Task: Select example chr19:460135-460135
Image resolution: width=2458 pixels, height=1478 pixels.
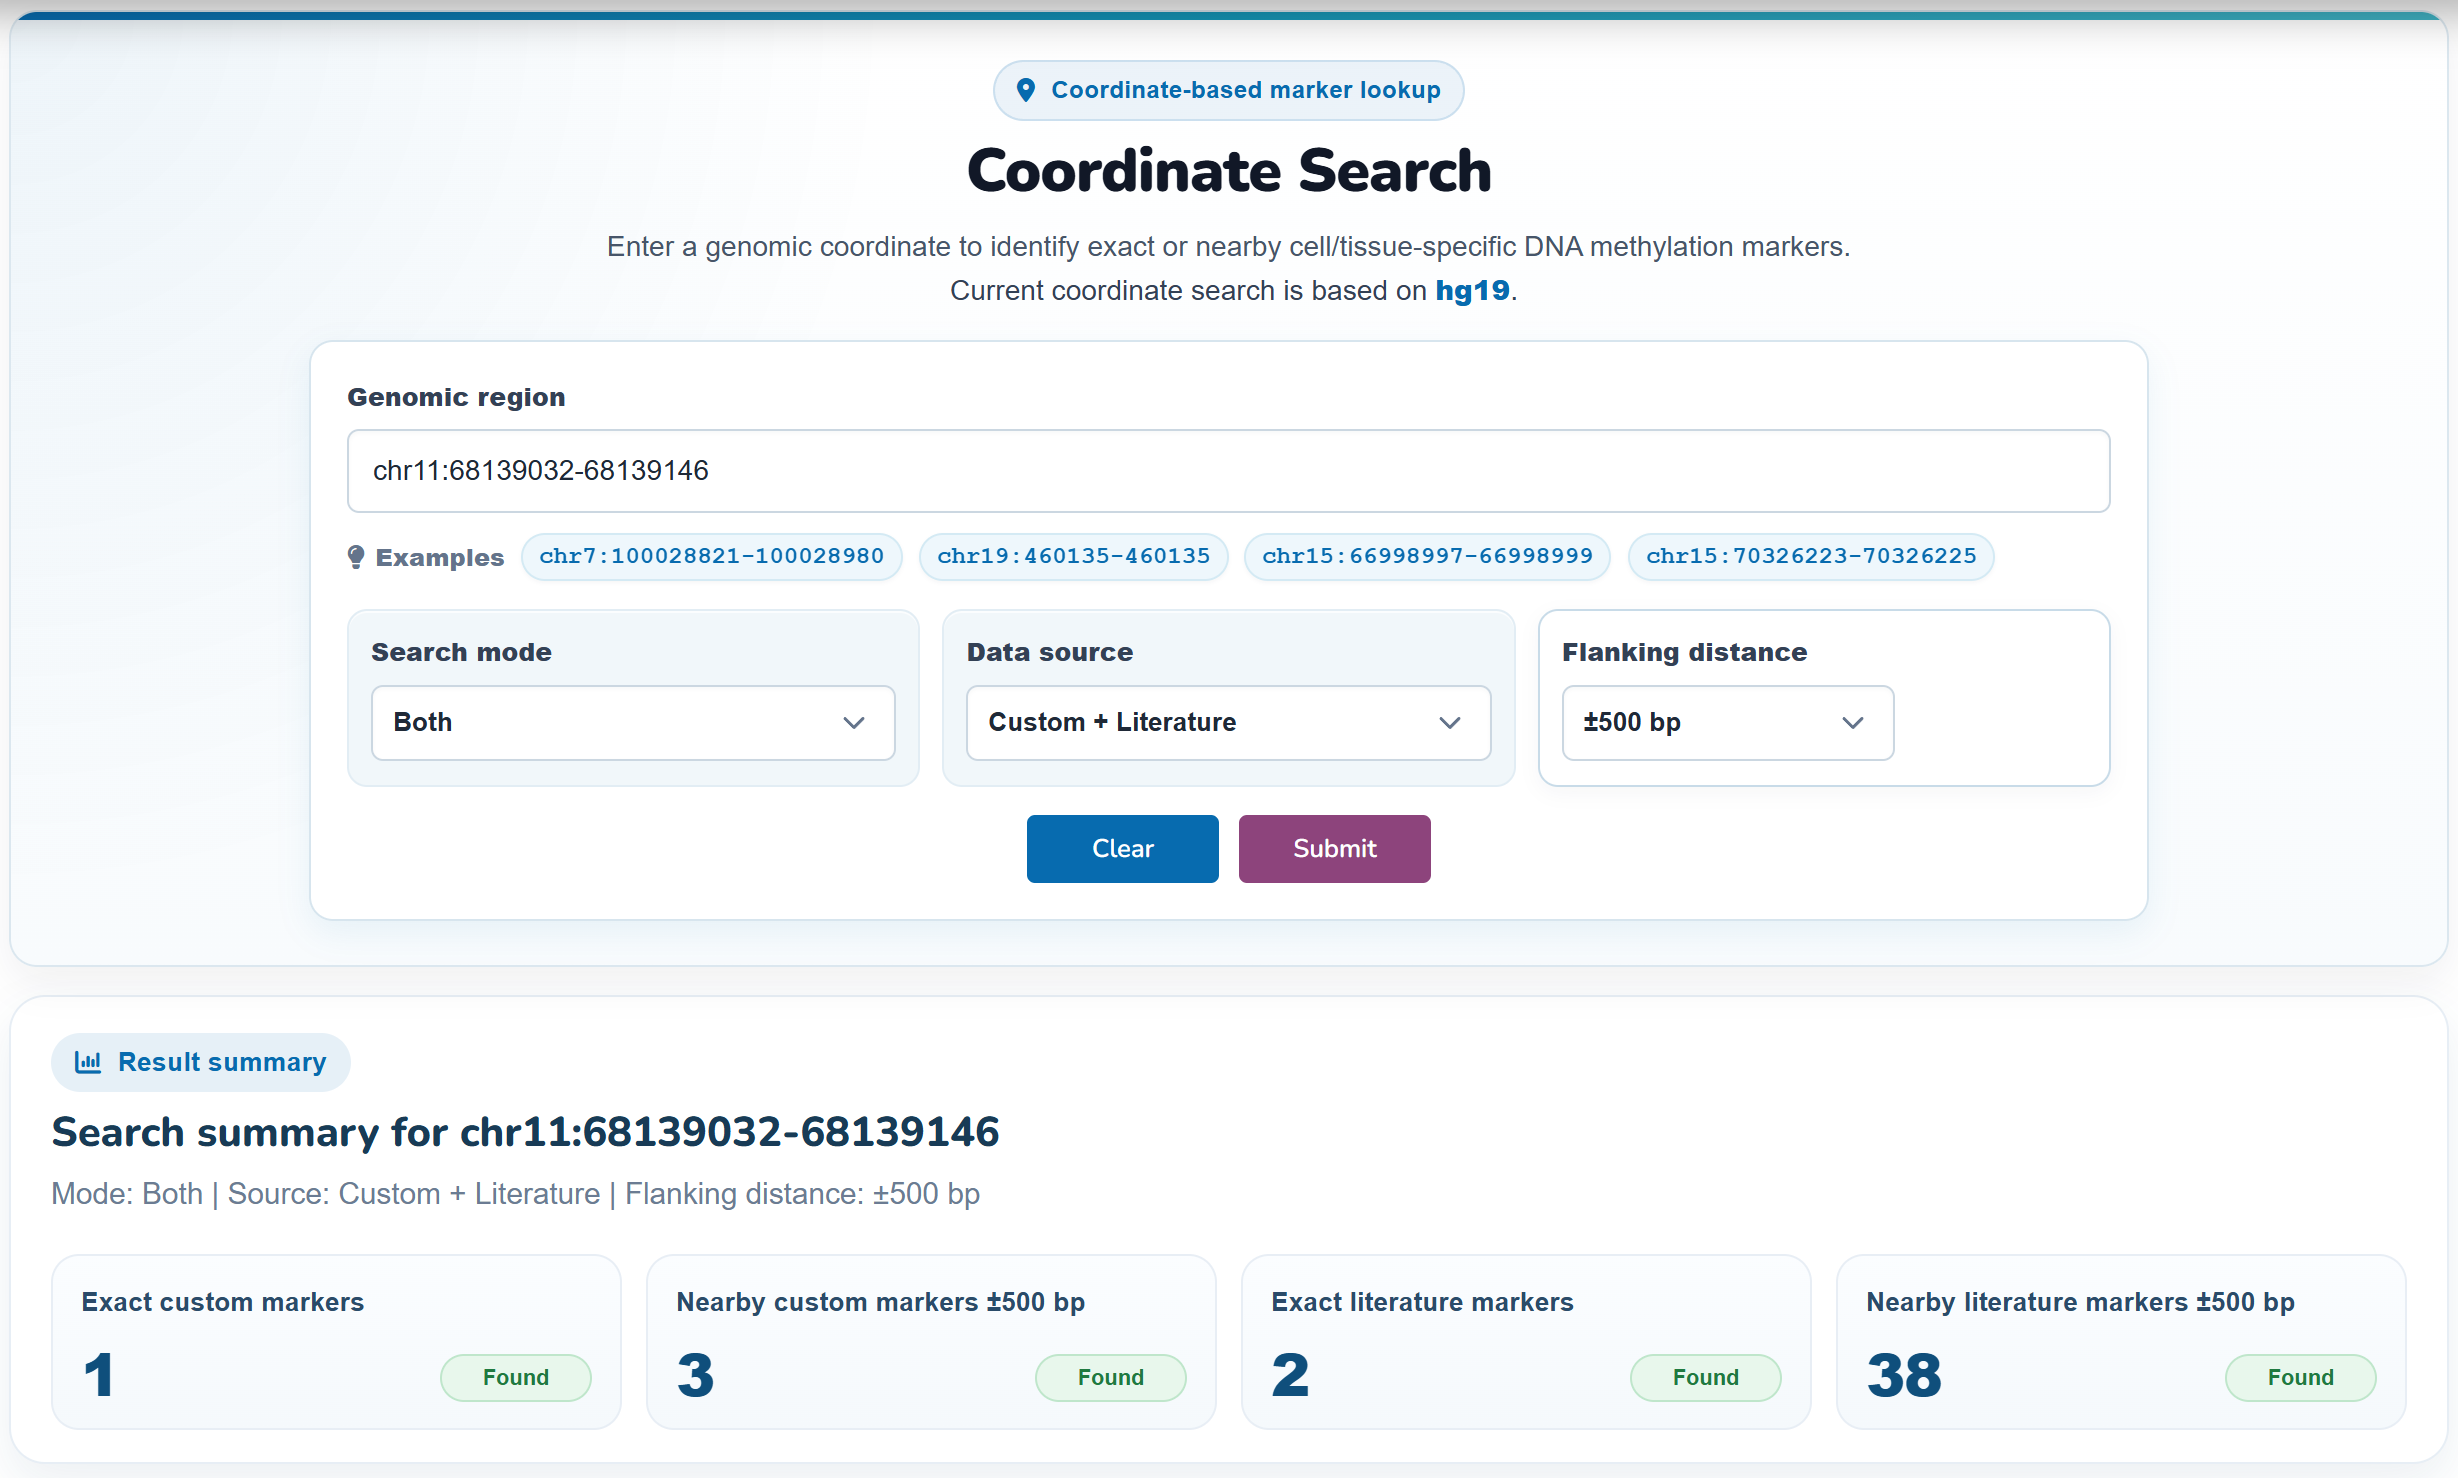Action: coord(1074,556)
